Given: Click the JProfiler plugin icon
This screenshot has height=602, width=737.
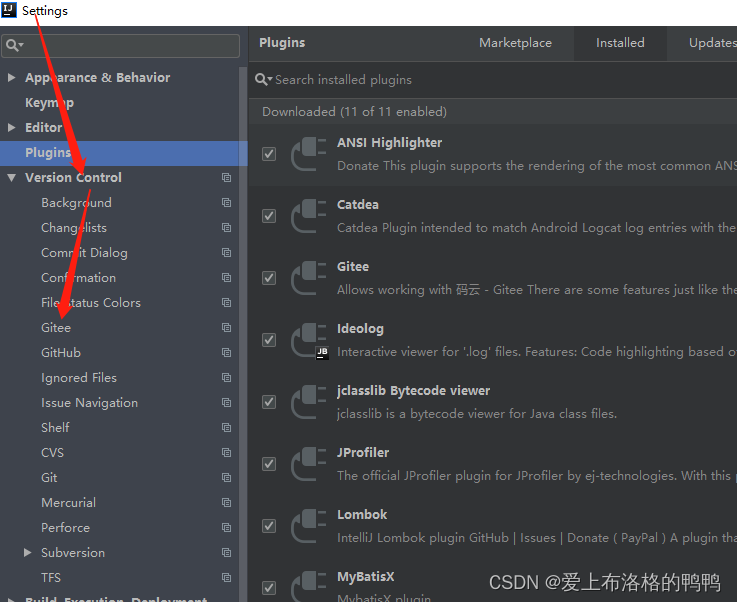Looking at the screenshot, I should [x=308, y=464].
